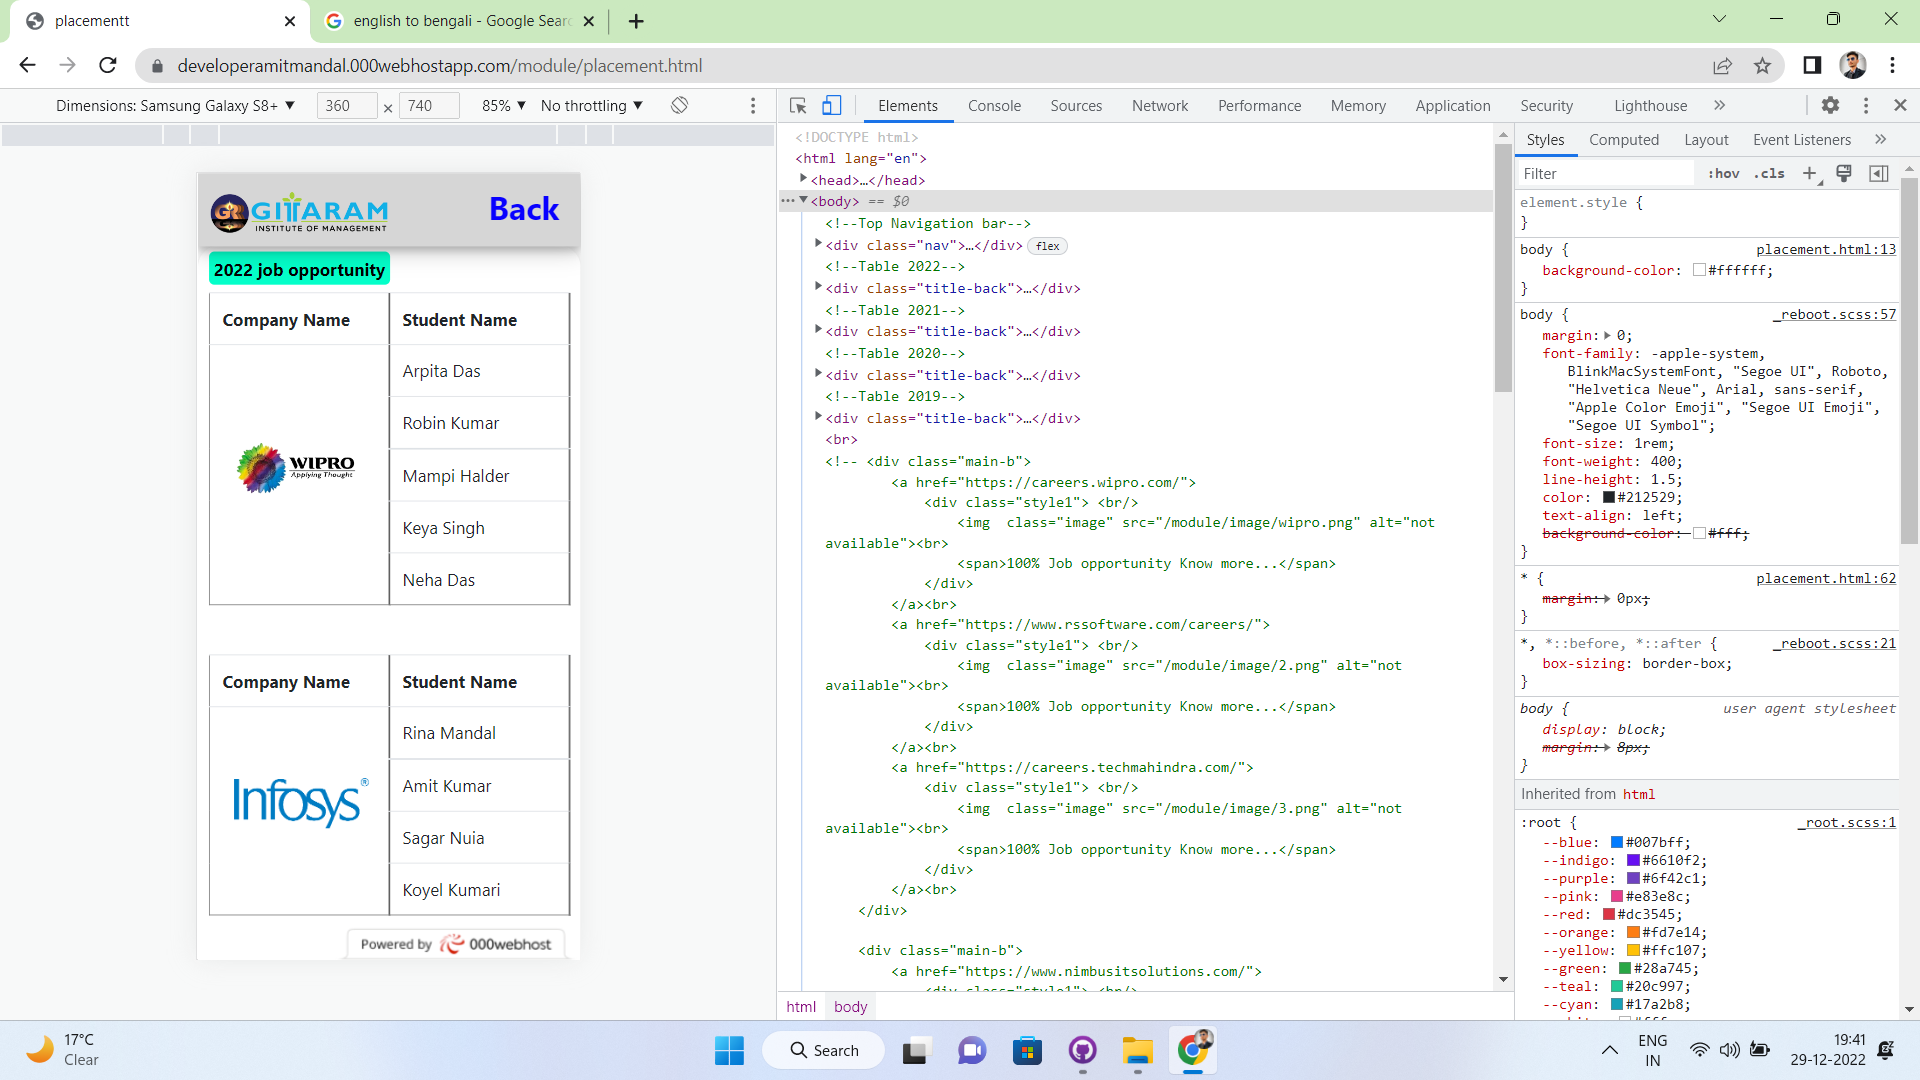Open GitHub Desktop from taskbar
The width and height of the screenshot is (1920, 1080).
(1082, 1051)
